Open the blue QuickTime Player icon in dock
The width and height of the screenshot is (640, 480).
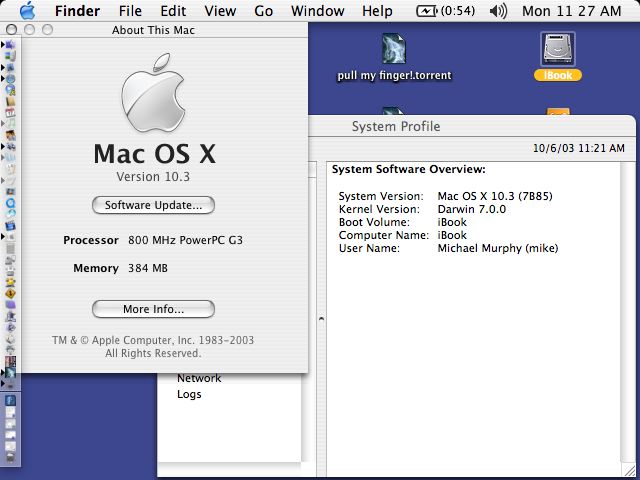tap(10, 202)
